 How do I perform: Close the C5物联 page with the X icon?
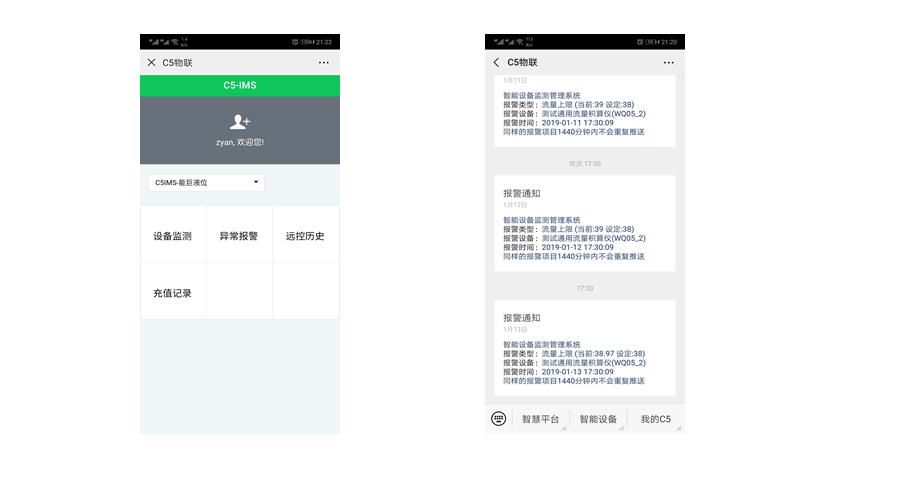click(152, 63)
